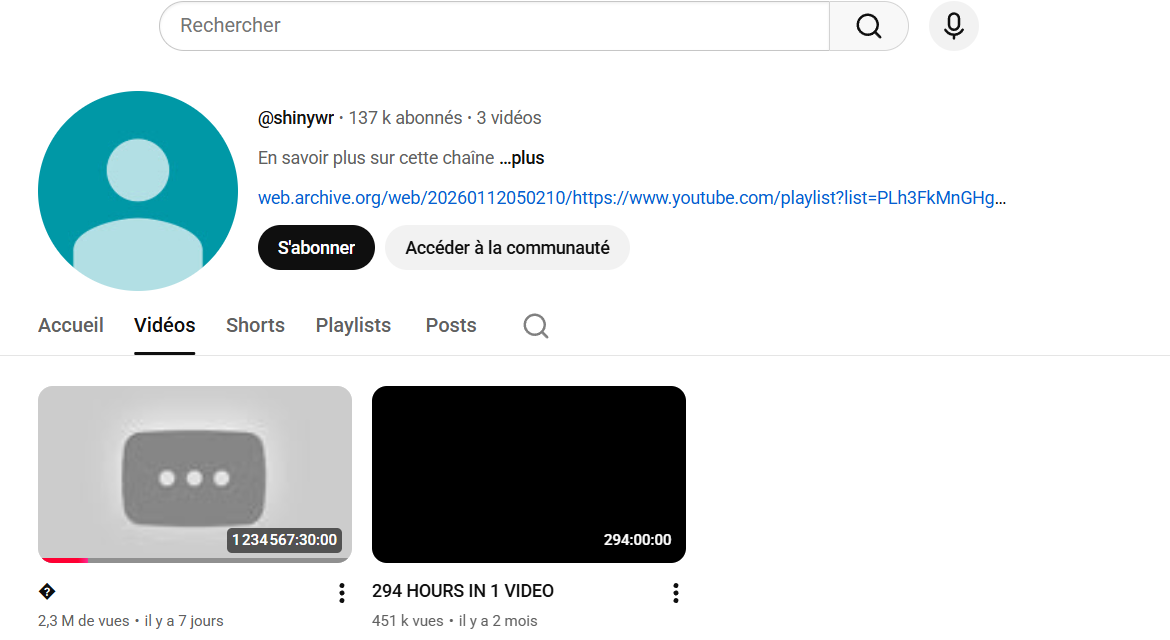Screen dimensions: 1170x640
Task: Click the il y a 7 jours text
Action: click(x=184, y=621)
